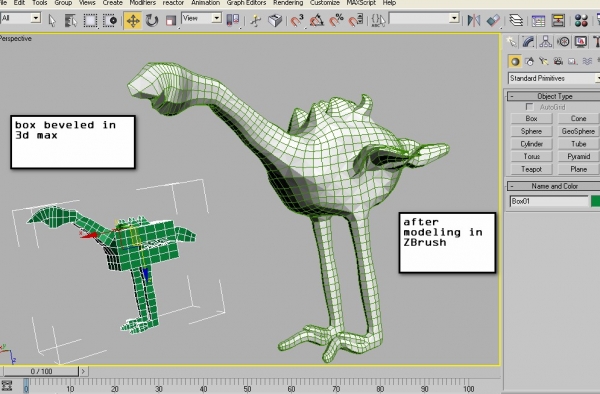
Task: Open the View reference coordinate dropdown
Action: click(x=202, y=18)
